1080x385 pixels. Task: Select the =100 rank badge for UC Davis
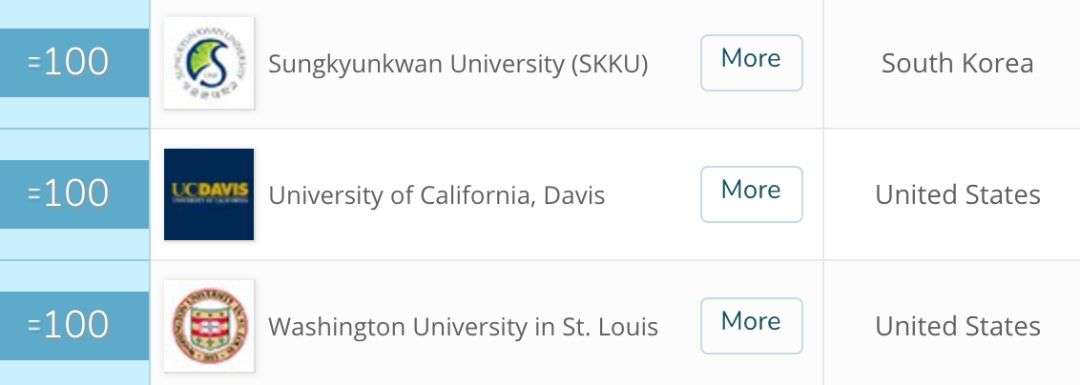click(74, 194)
